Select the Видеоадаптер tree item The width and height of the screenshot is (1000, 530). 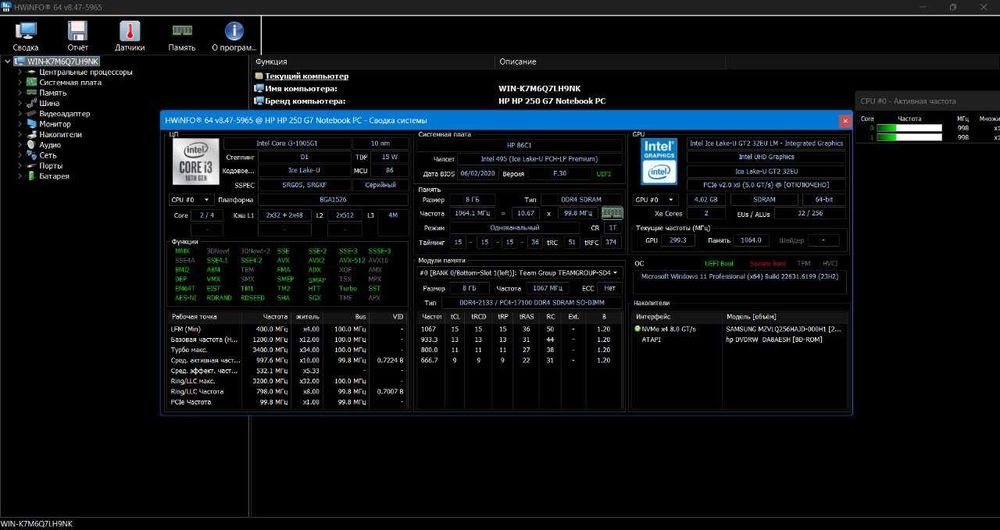64,114
